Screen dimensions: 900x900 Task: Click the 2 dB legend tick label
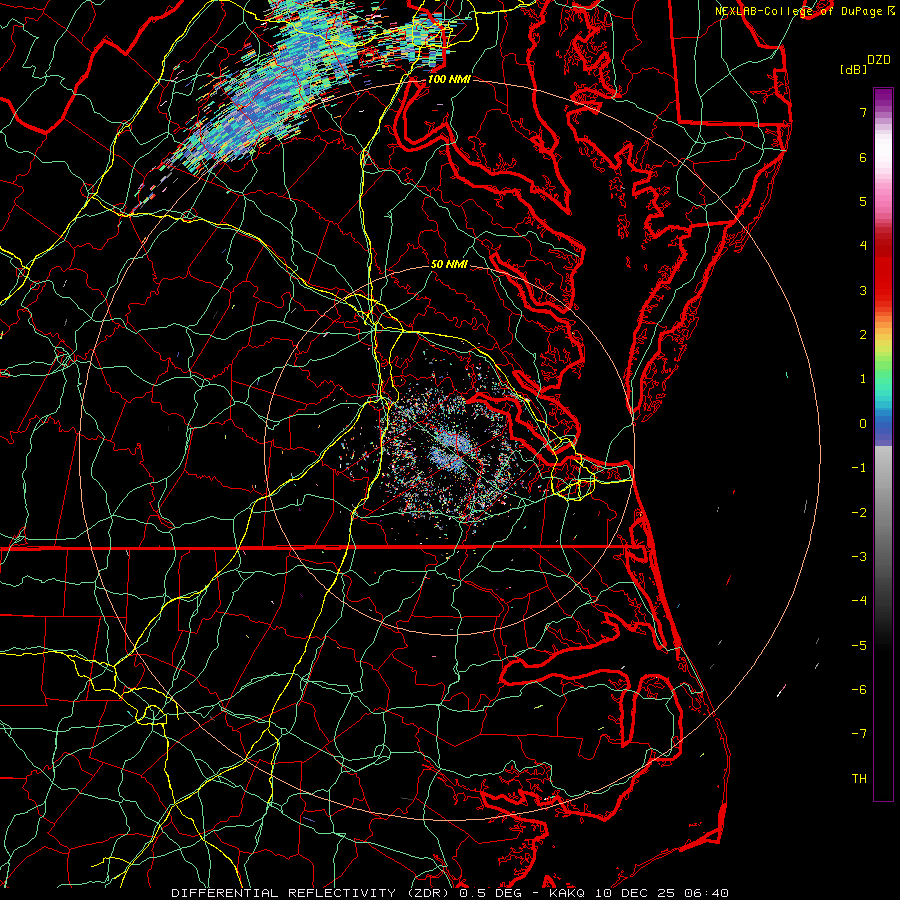(x=863, y=335)
